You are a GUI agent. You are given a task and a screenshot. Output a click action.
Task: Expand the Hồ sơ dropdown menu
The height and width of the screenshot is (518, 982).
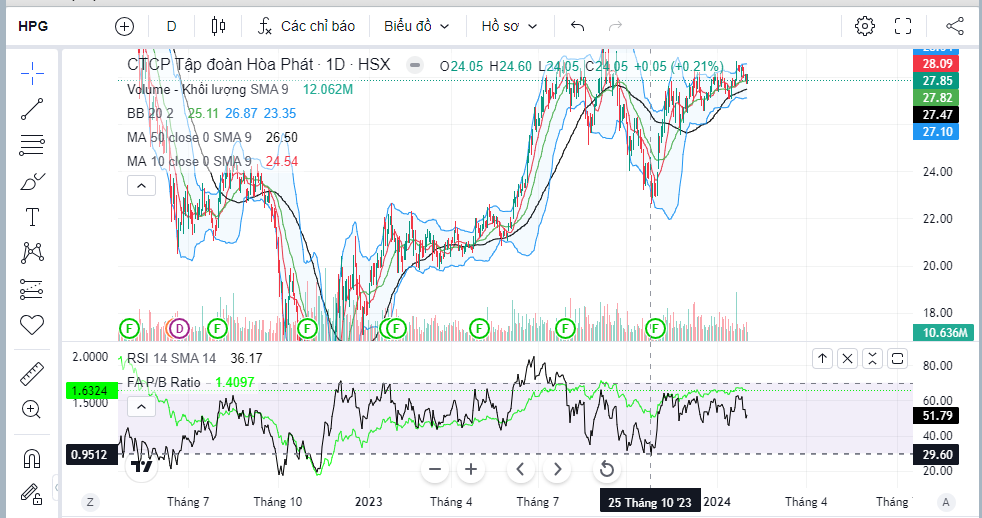pos(509,26)
